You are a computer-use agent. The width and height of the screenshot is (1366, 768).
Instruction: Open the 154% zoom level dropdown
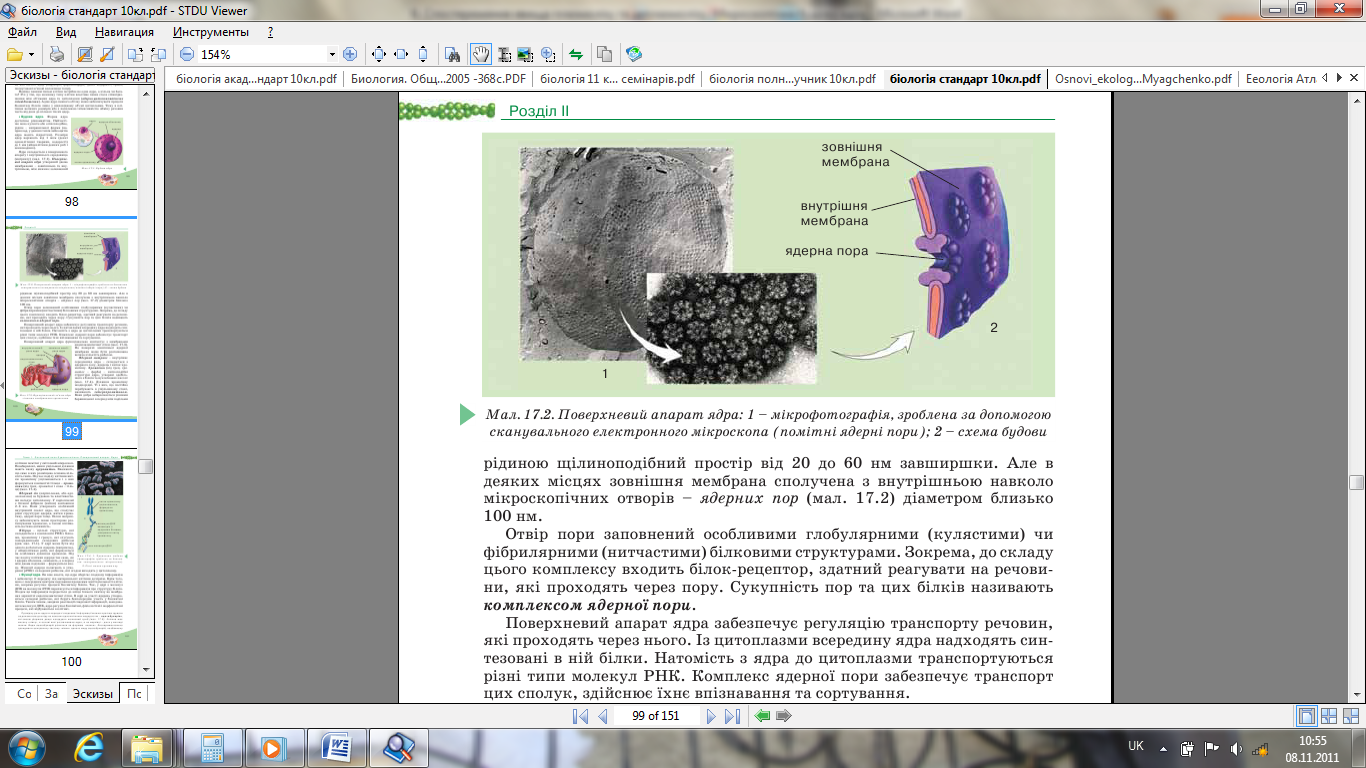332,54
